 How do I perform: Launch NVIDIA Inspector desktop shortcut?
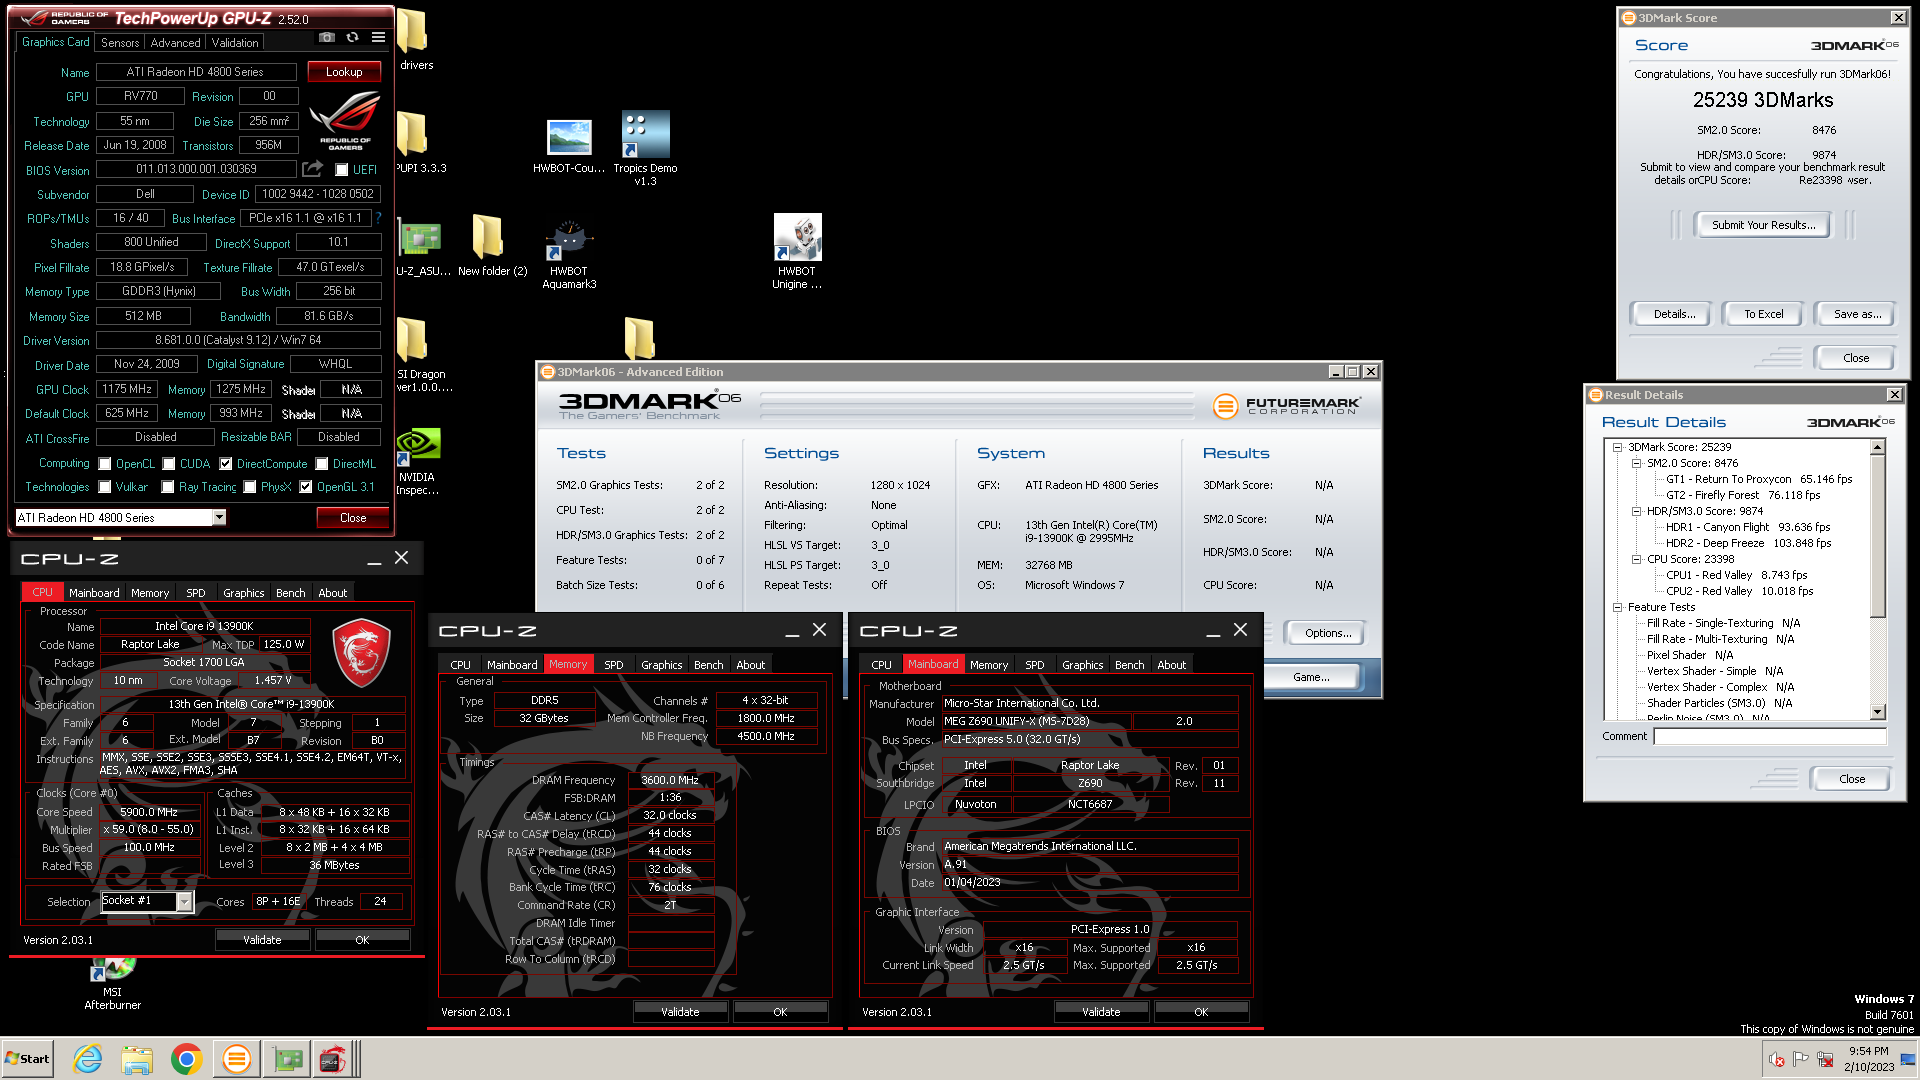point(417,462)
